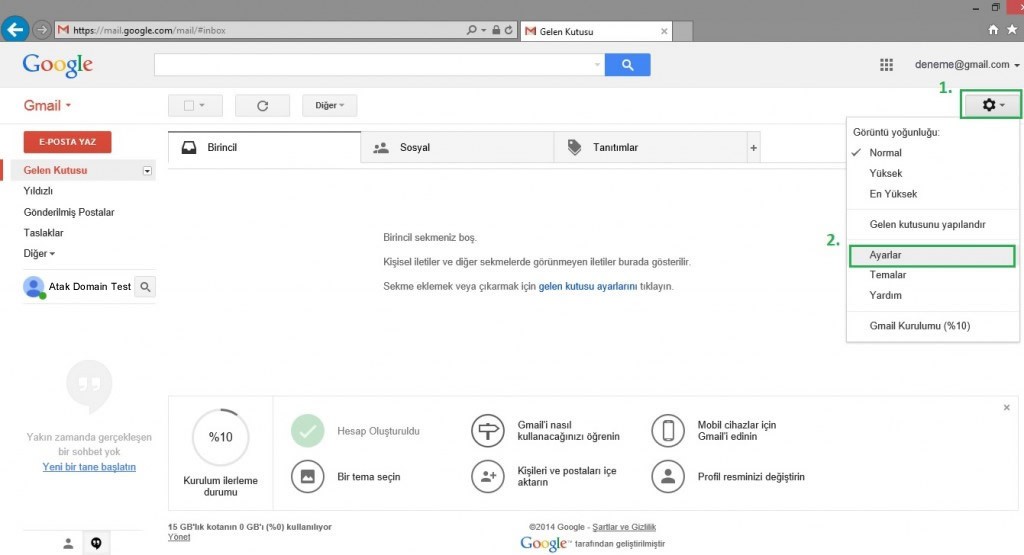This screenshot has height=555, width=1024.
Task: Open the settings gear menu
Action: click(991, 104)
